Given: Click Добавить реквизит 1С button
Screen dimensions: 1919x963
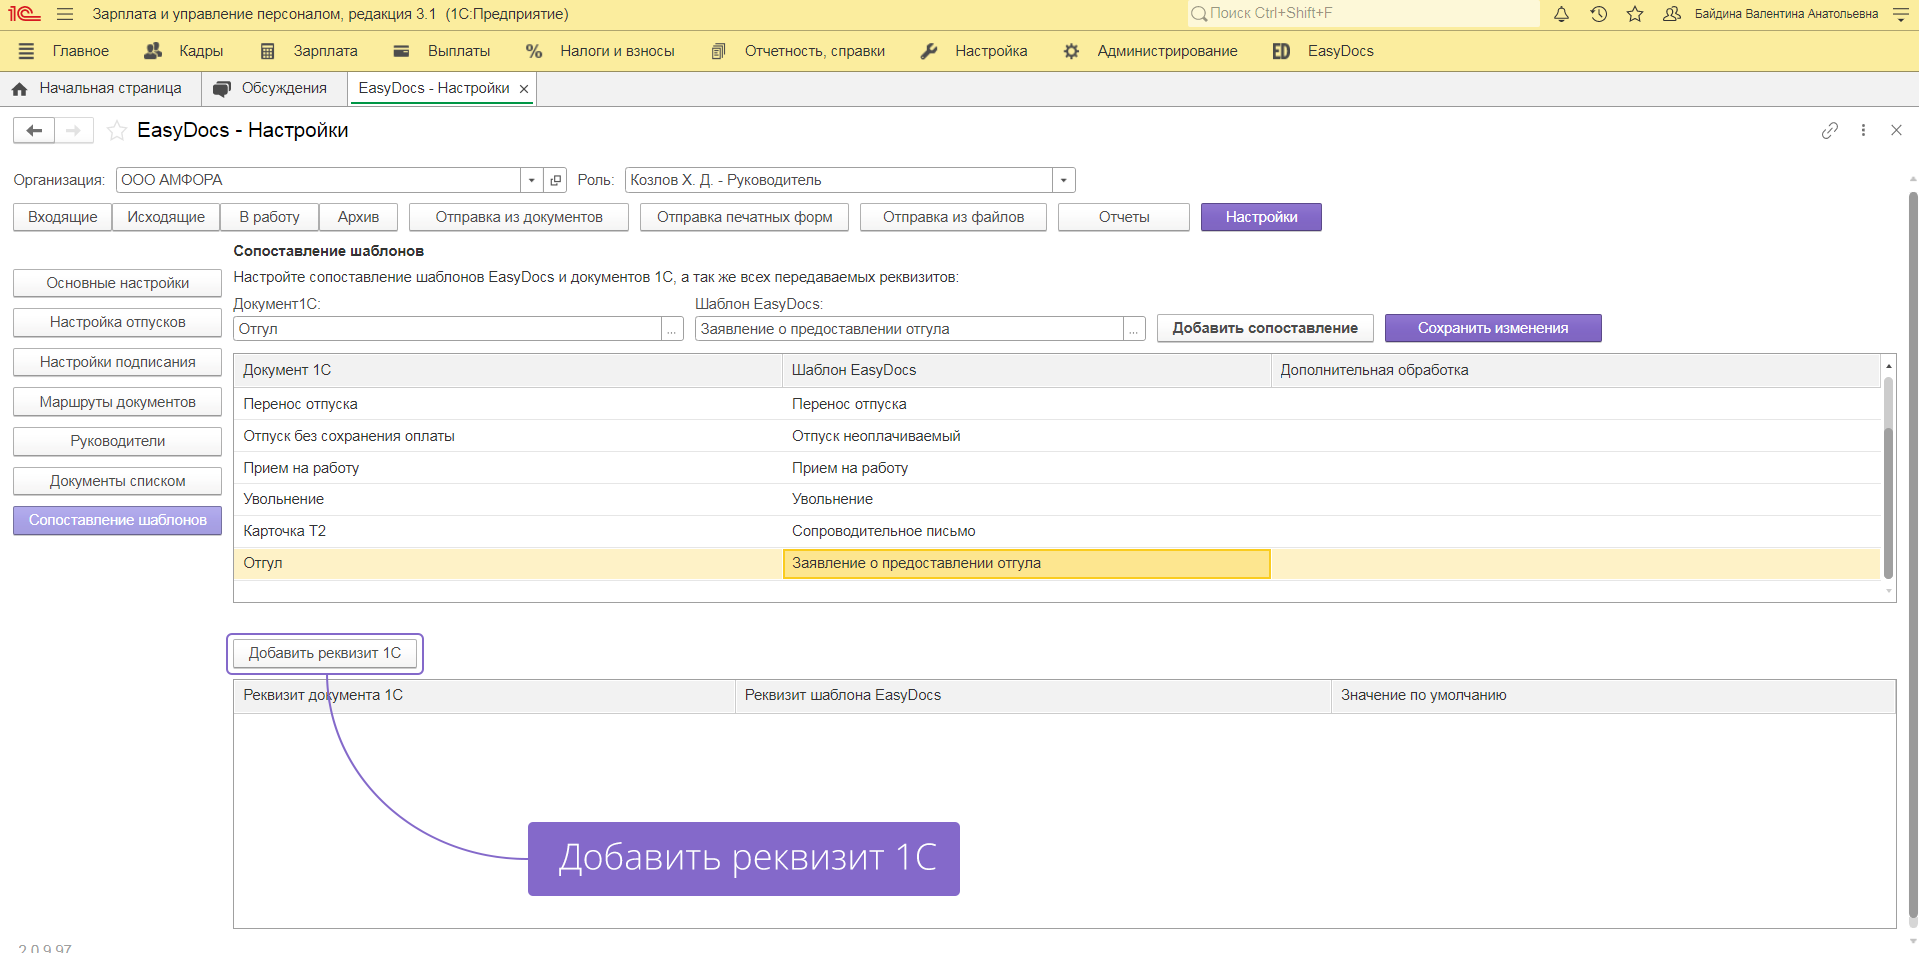Looking at the screenshot, I should [x=324, y=653].
